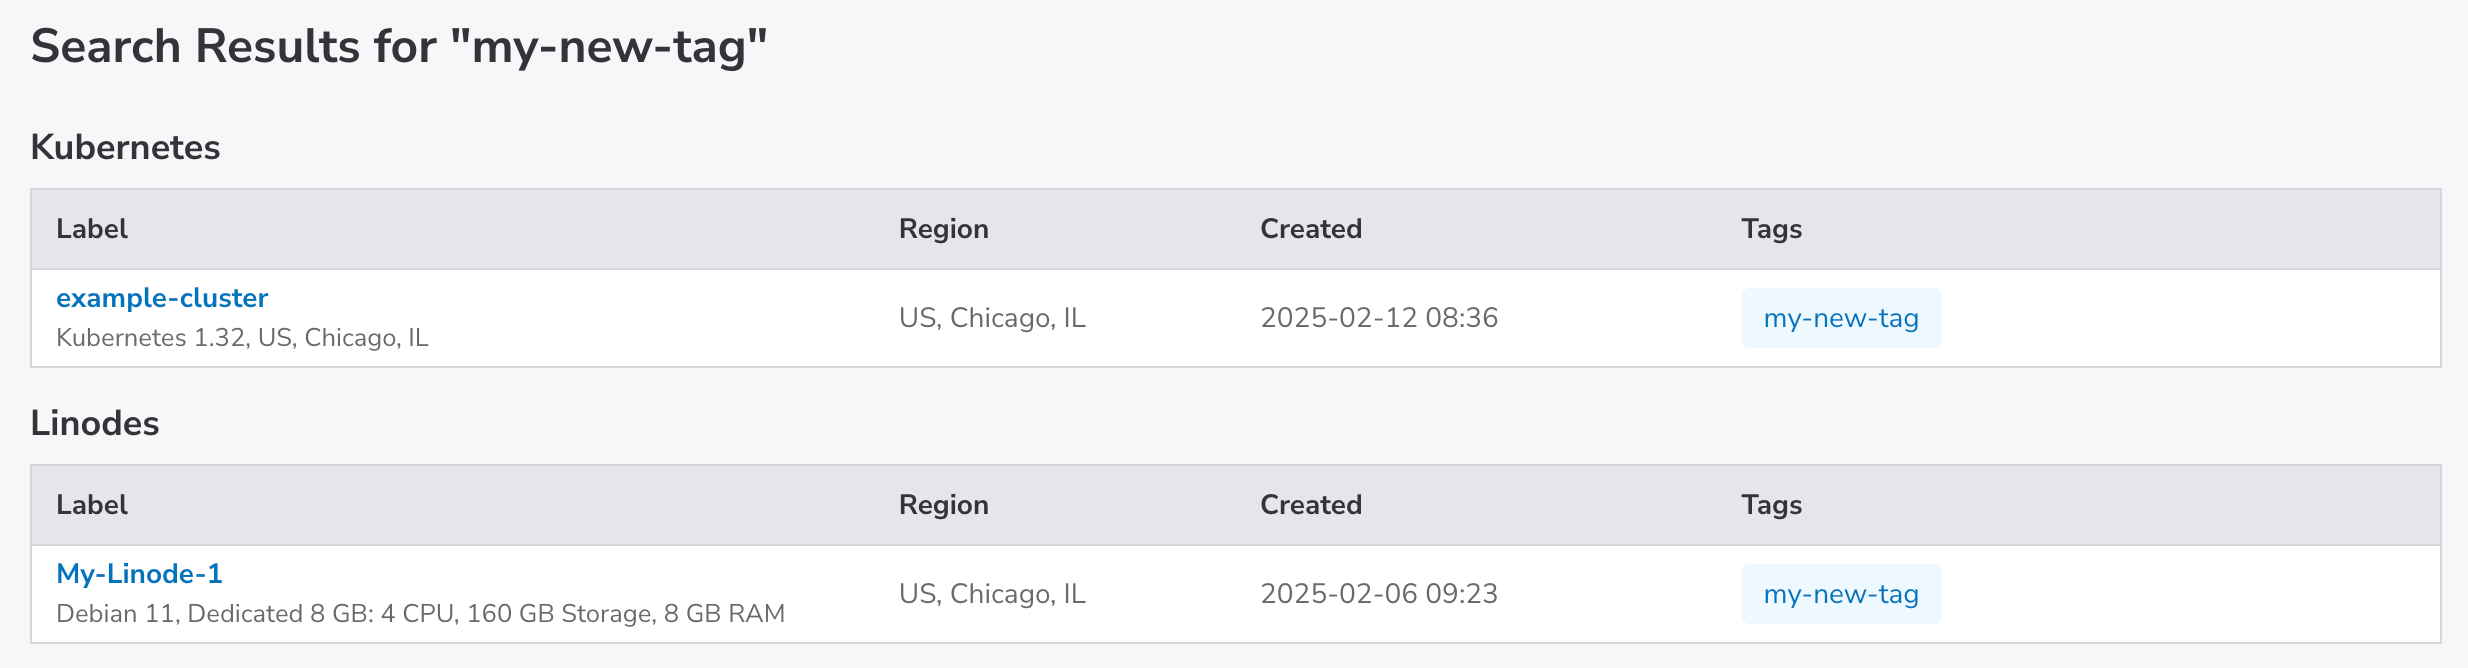Click the Label column header in Linodes table
Screen dimensions: 2468x668
click(92, 505)
